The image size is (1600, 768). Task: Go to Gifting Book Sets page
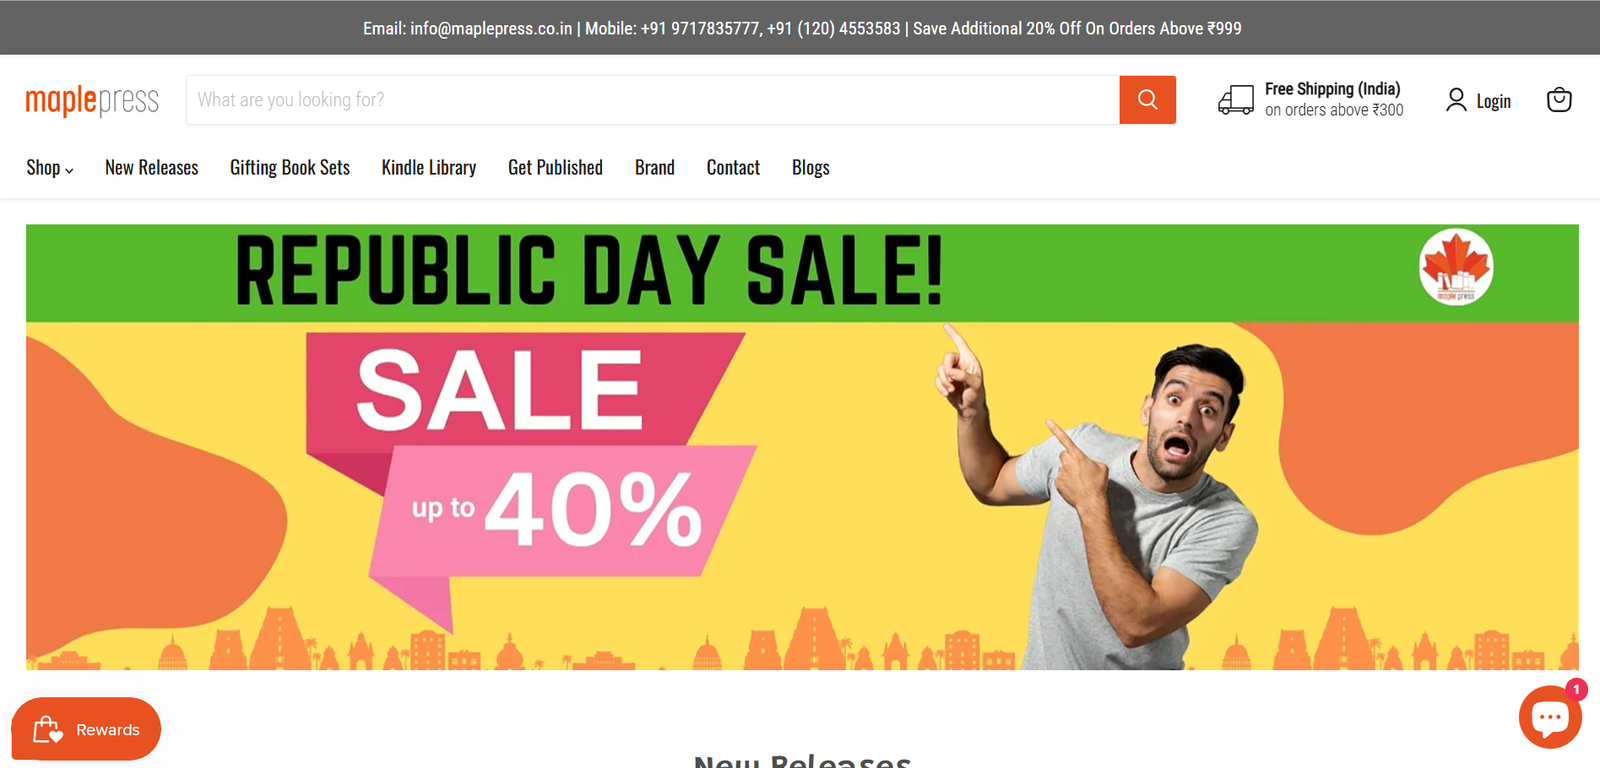(290, 168)
